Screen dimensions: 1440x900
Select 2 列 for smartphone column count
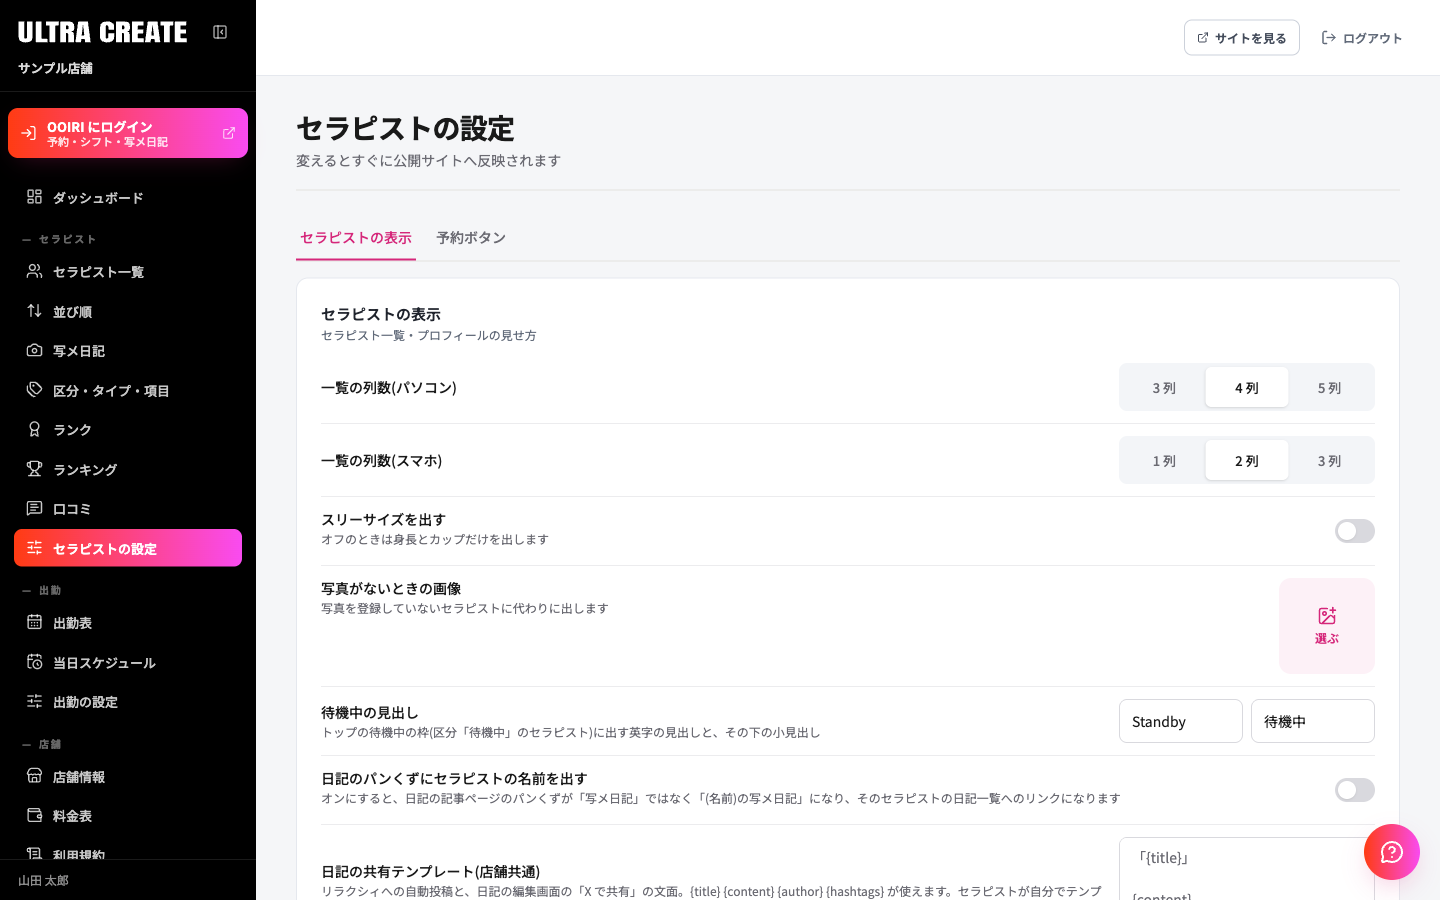(1247, 460)
